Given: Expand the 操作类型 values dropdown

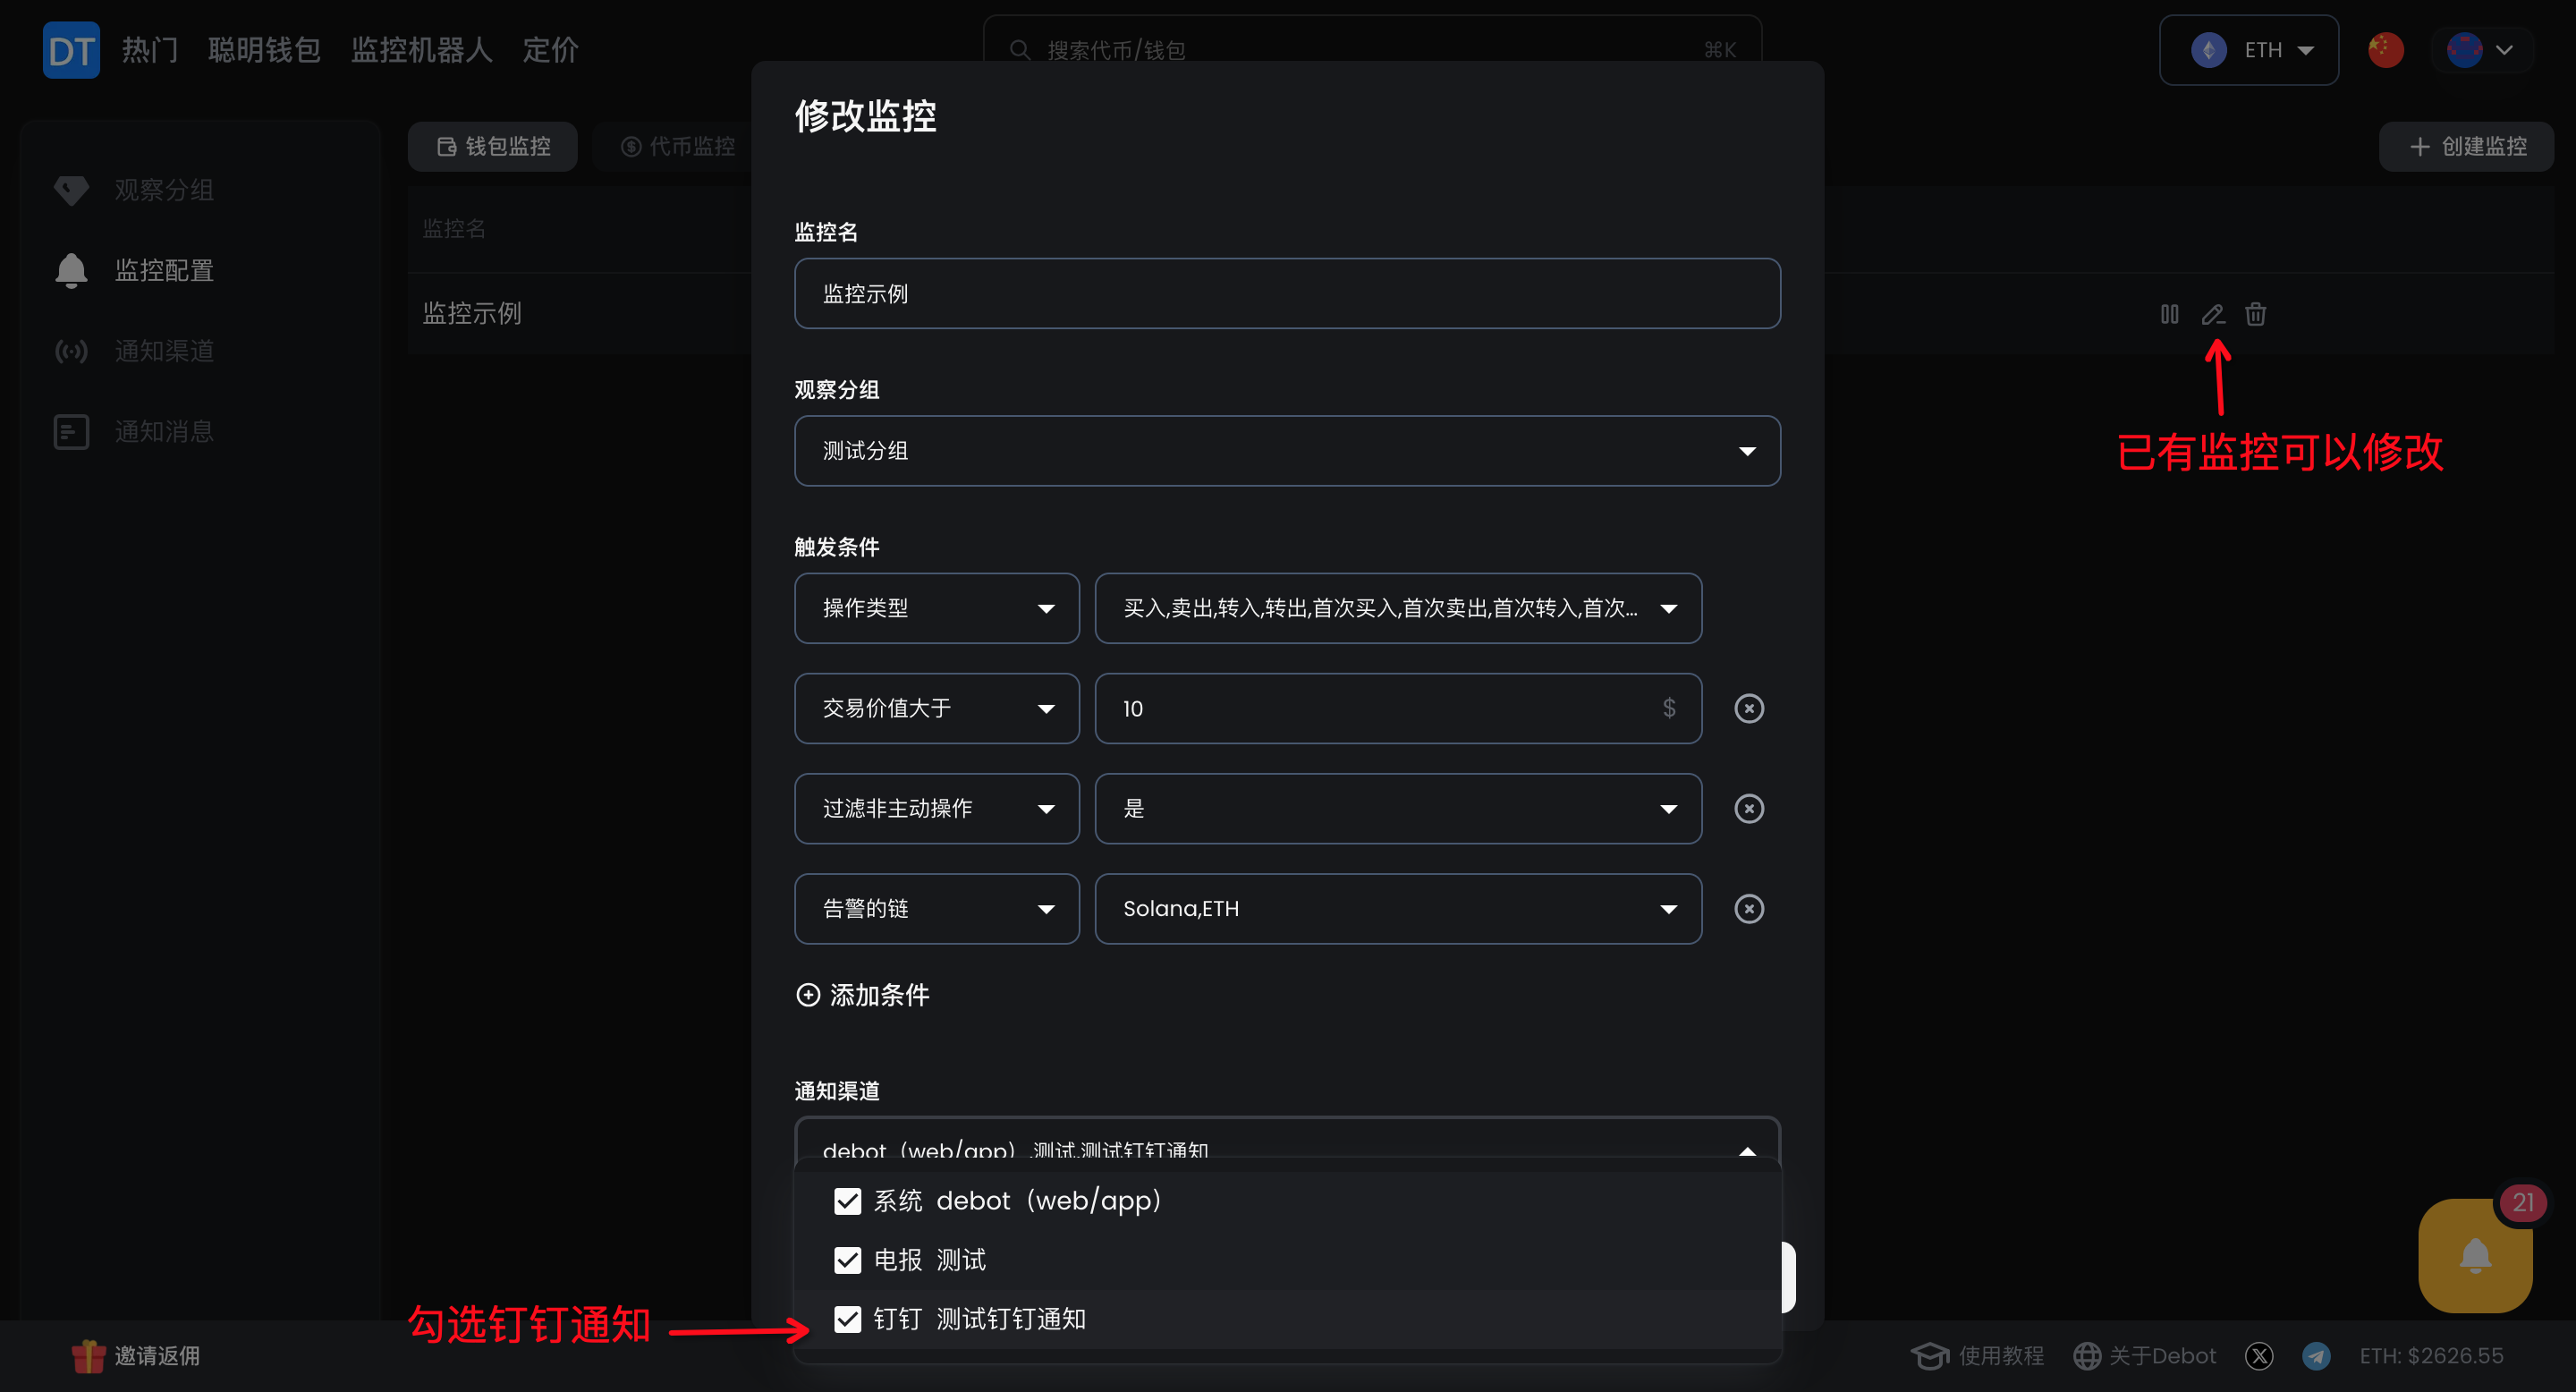Looking at the screenshot, I should click(x=1397, y=608).
